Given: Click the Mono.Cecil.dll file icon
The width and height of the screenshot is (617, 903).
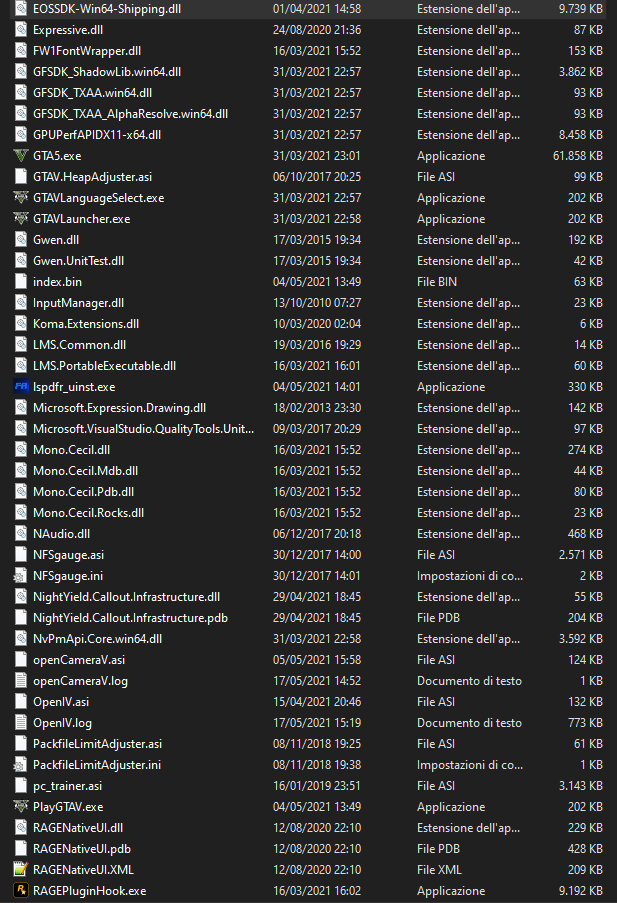Looking at the screenshot, I should coord(21,450).
